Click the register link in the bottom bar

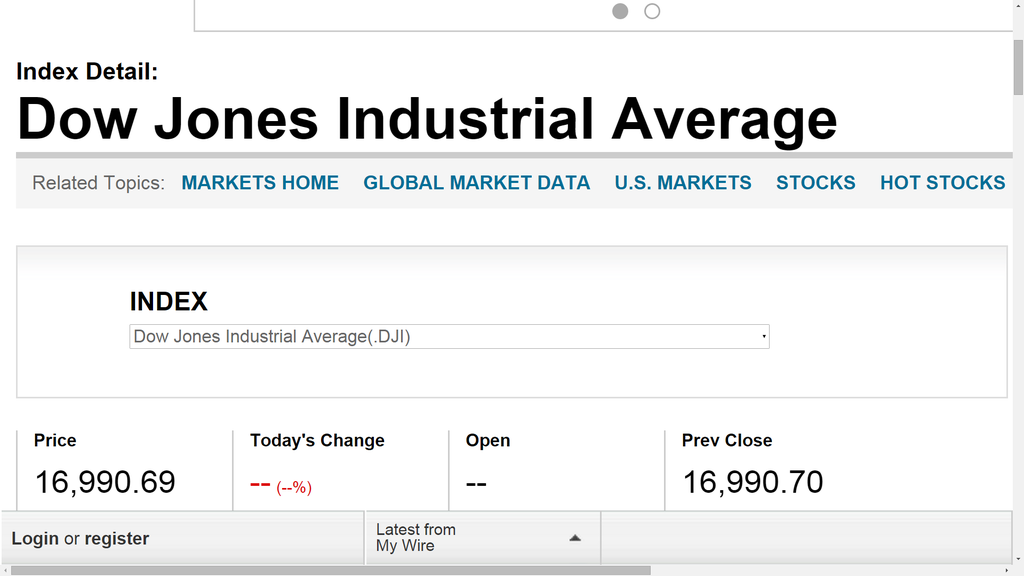pyautogui.click(x=117, y=539)
